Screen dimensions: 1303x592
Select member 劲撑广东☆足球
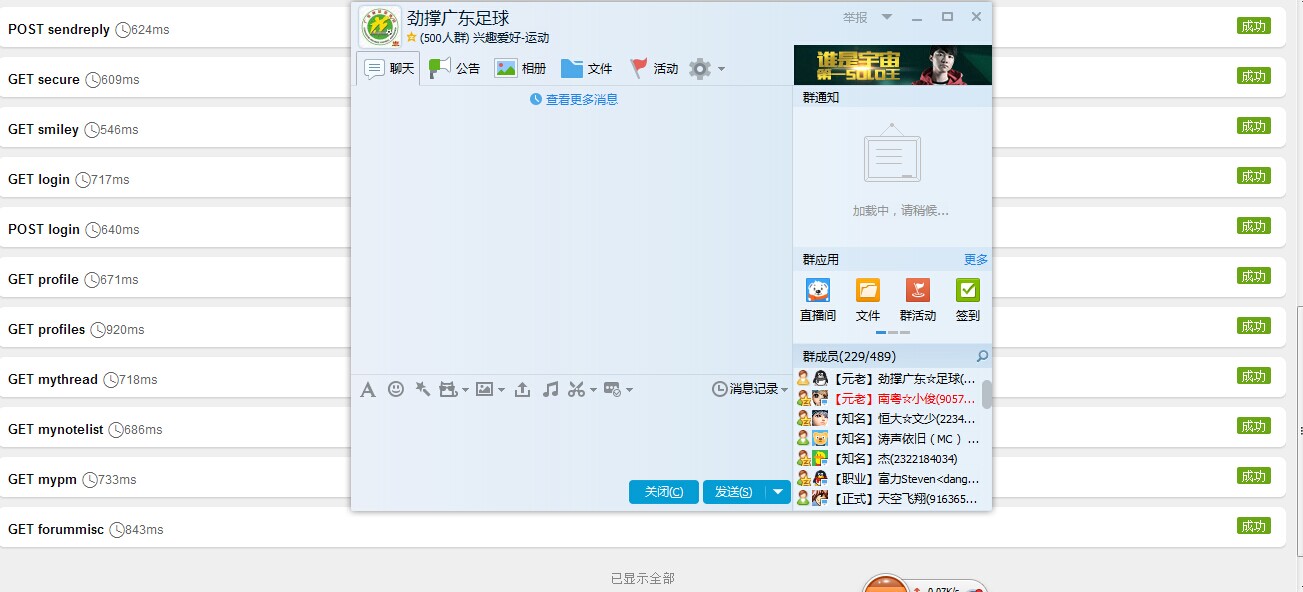pos(887,378)
